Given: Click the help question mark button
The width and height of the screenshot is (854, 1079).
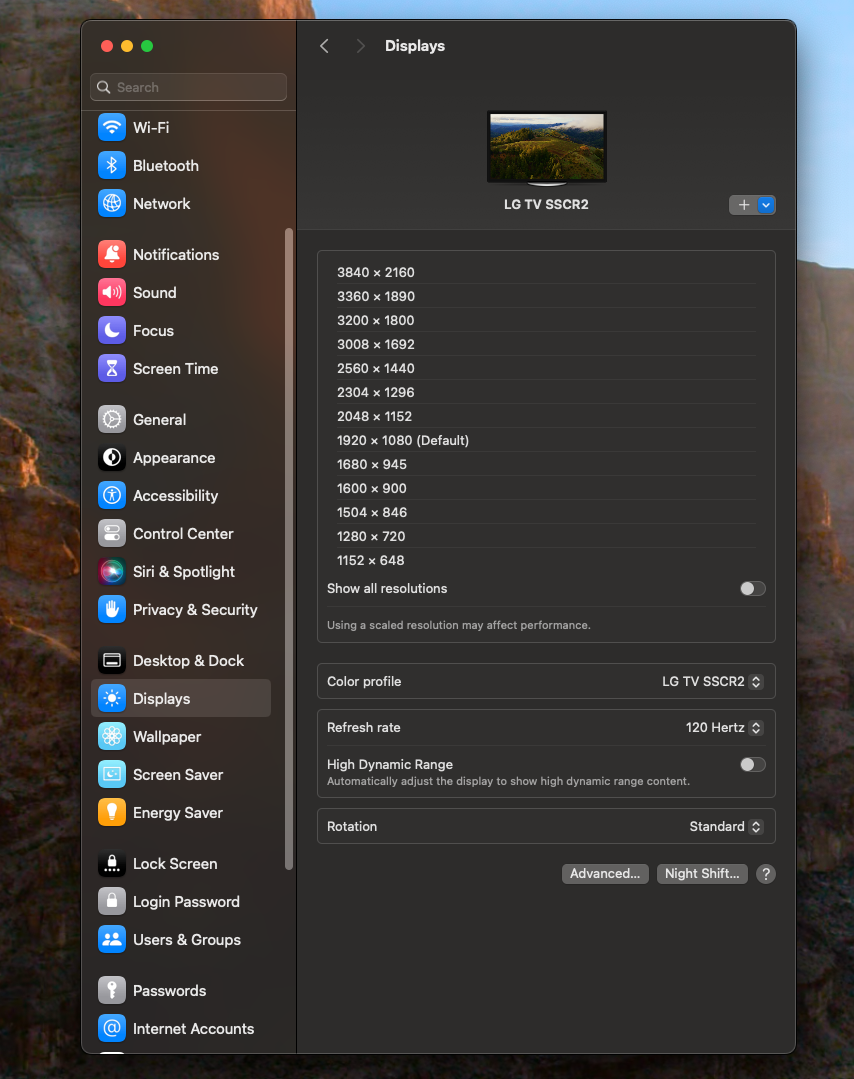Looking at the screenshot, I should [x=765, y=874].
